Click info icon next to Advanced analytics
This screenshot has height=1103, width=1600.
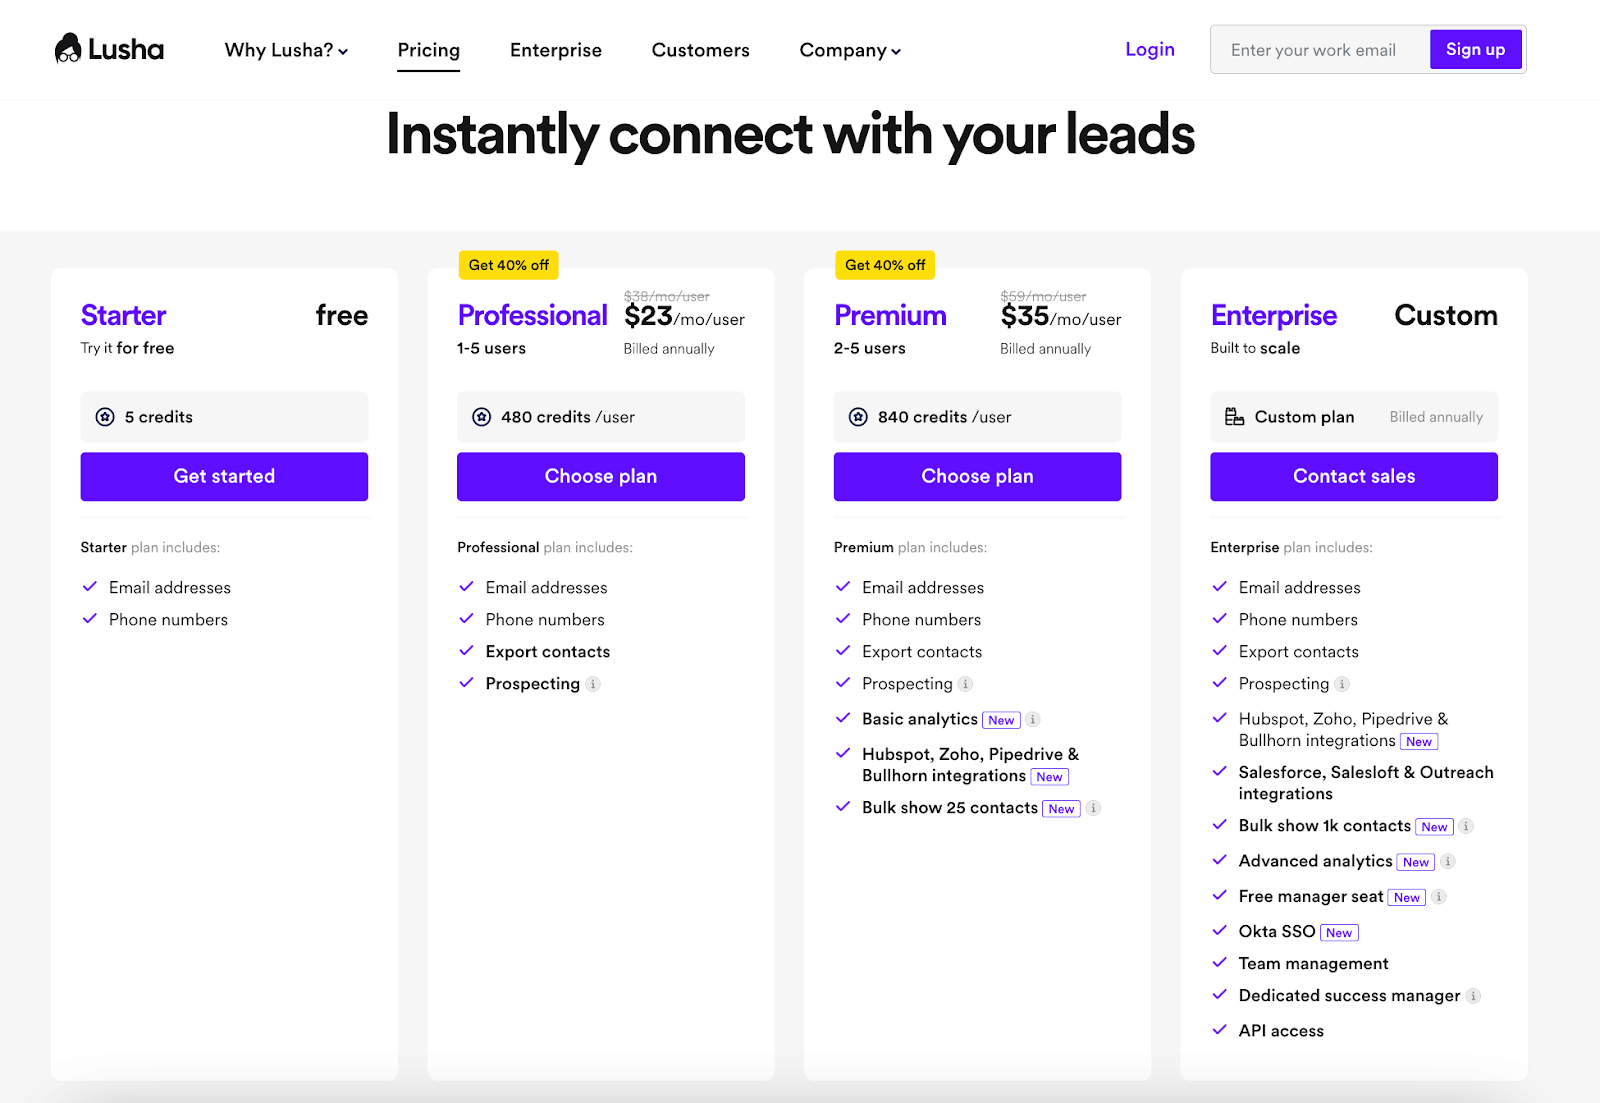pos(1447,861)
